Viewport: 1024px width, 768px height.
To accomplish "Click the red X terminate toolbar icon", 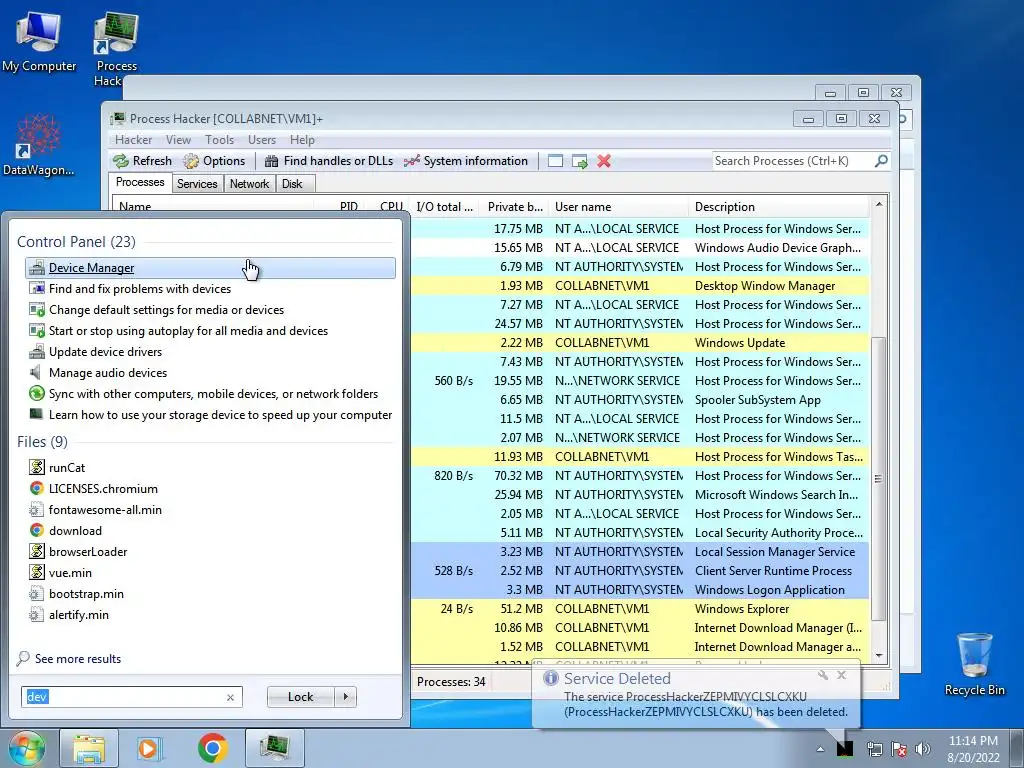I will tap(604, 161).
